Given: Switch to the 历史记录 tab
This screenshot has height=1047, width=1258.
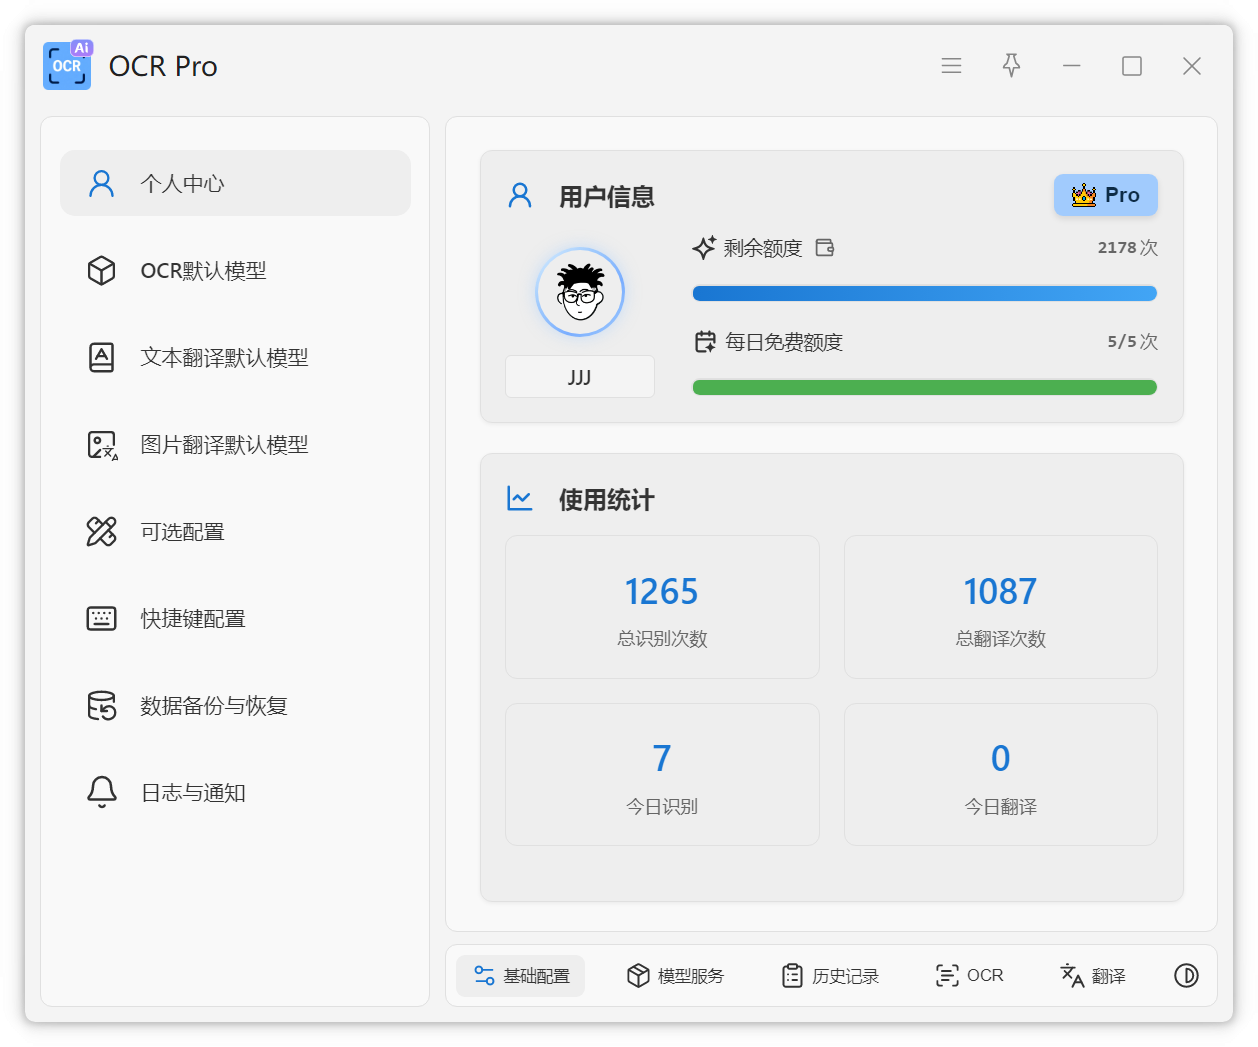Looking at the screenshot, I should 830,976.
